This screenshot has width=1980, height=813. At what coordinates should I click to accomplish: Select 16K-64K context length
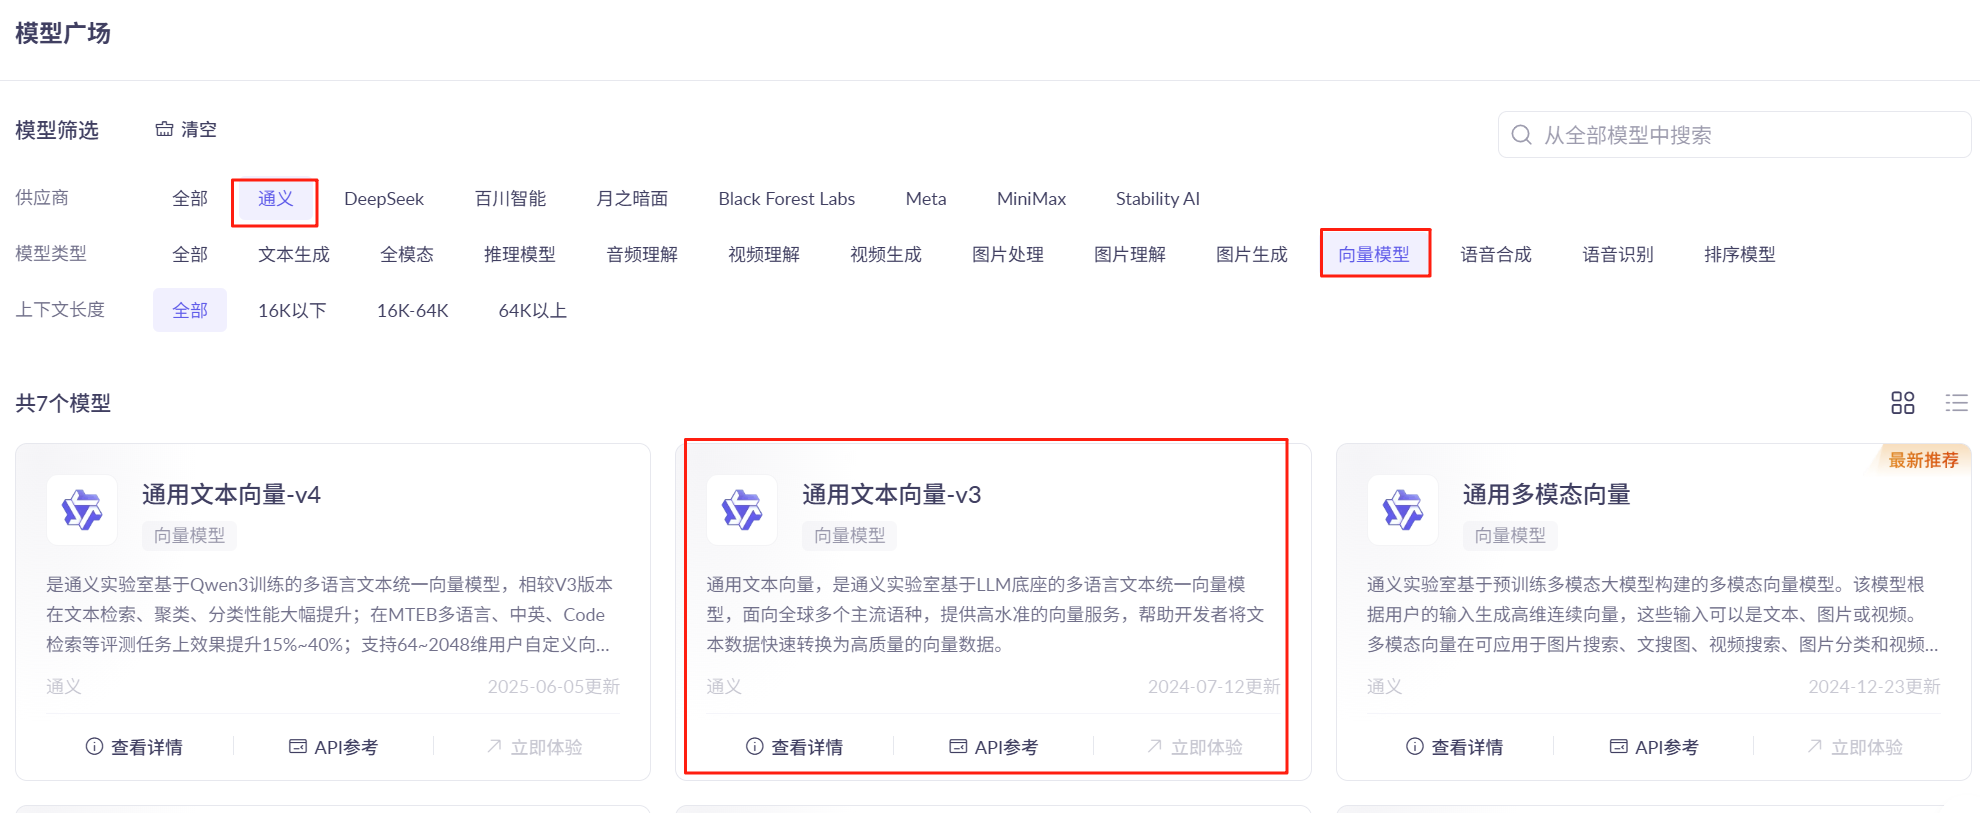pyautogui.click(x=412, y=310)
